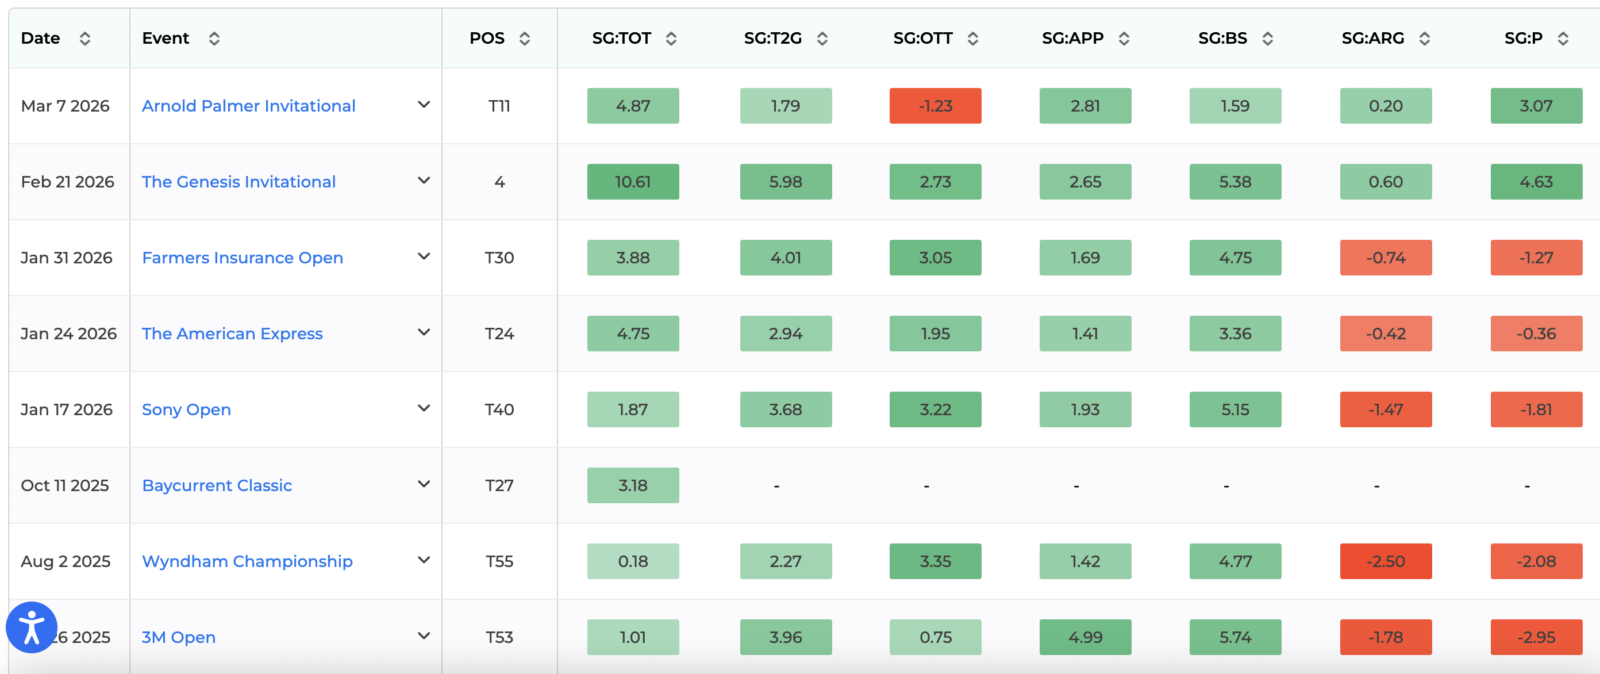Expand the Baycurrent Classic row chevron
The width and height of the screenshot is (1600, 674).
424,485
